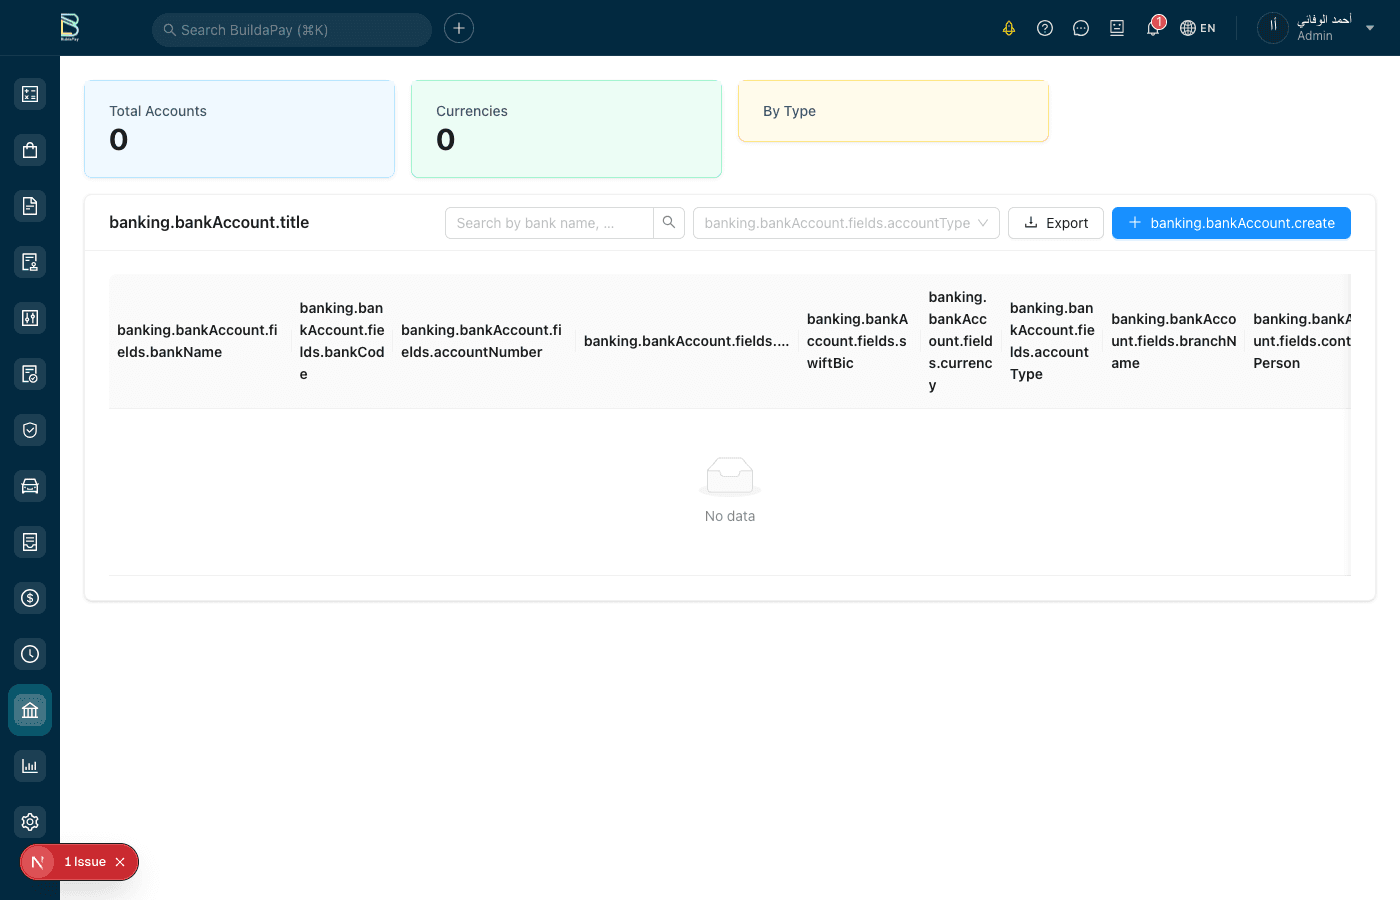Switch language using the EN selector
The height and width of the screenshot is (900, 1400).
point(1198,28)
